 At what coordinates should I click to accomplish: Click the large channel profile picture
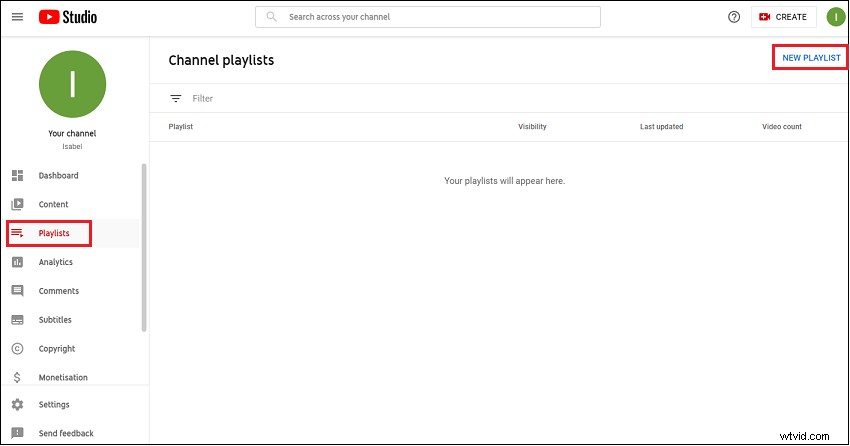[x=73, y=84]
